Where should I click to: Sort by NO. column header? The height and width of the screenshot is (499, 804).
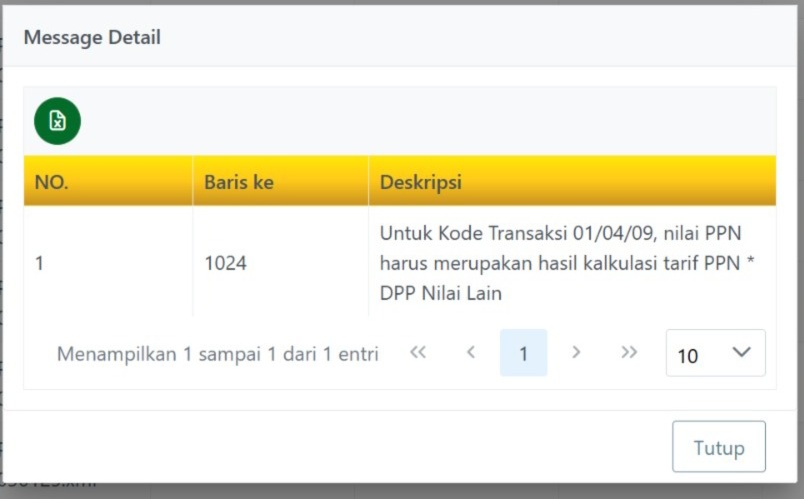pos(108,181)
